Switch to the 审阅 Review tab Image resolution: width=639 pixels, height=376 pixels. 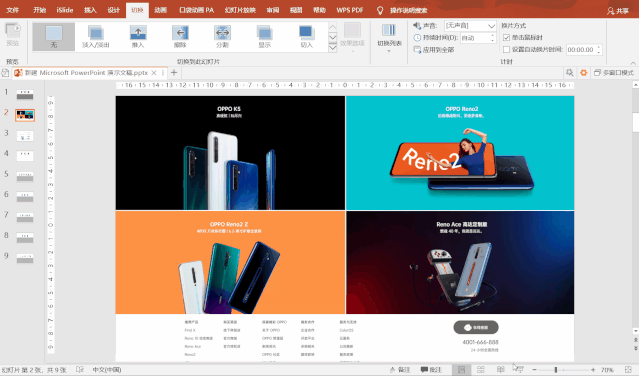273,10
